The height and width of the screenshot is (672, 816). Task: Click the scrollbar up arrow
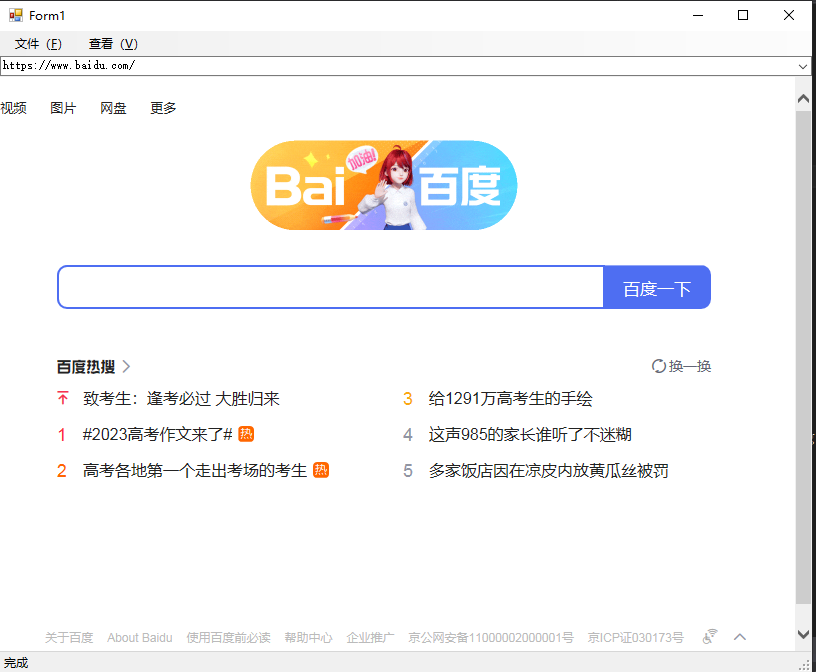tap(803, 97)
